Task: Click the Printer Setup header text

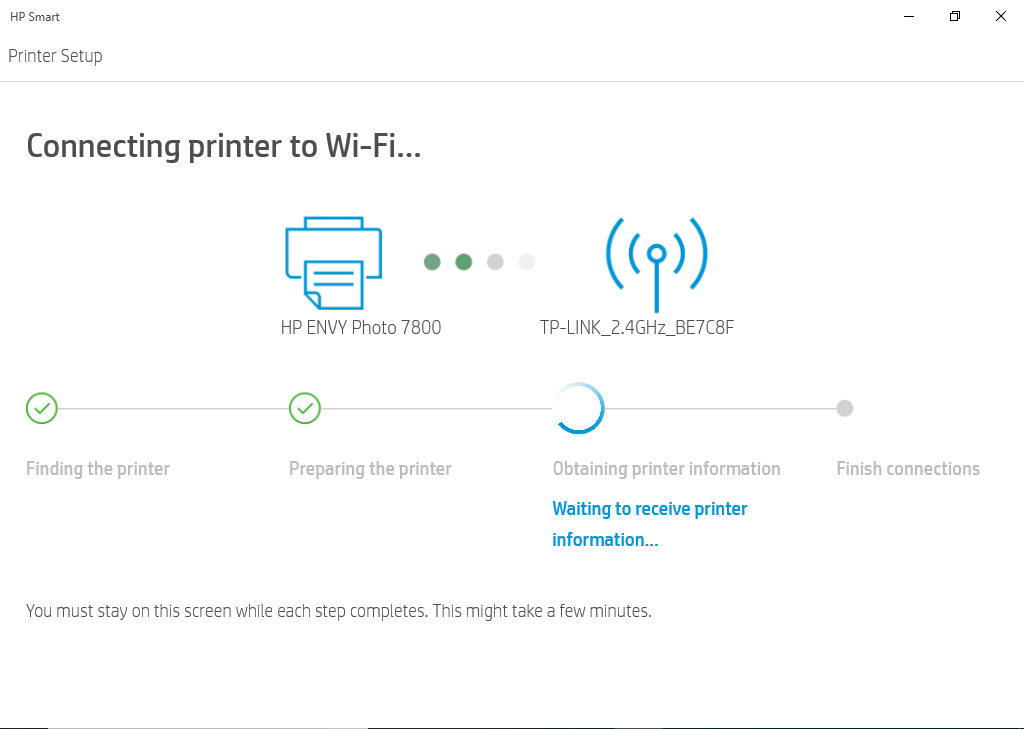Action: (55, 56)
